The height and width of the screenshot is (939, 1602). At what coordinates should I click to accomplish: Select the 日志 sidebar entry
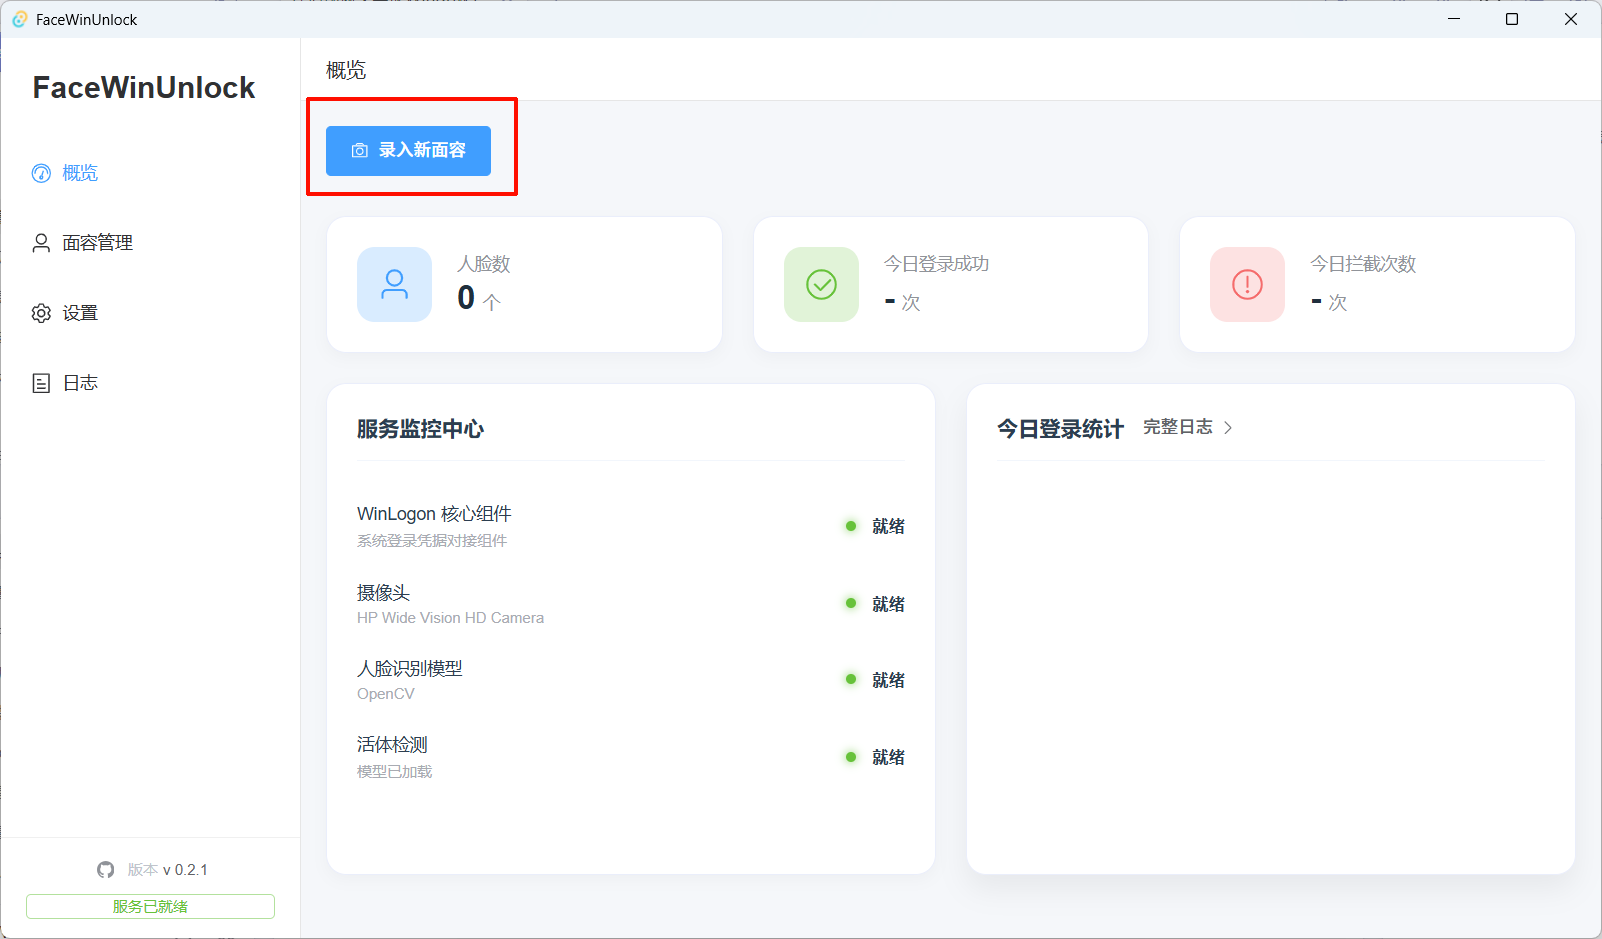[x=150, y=383]
